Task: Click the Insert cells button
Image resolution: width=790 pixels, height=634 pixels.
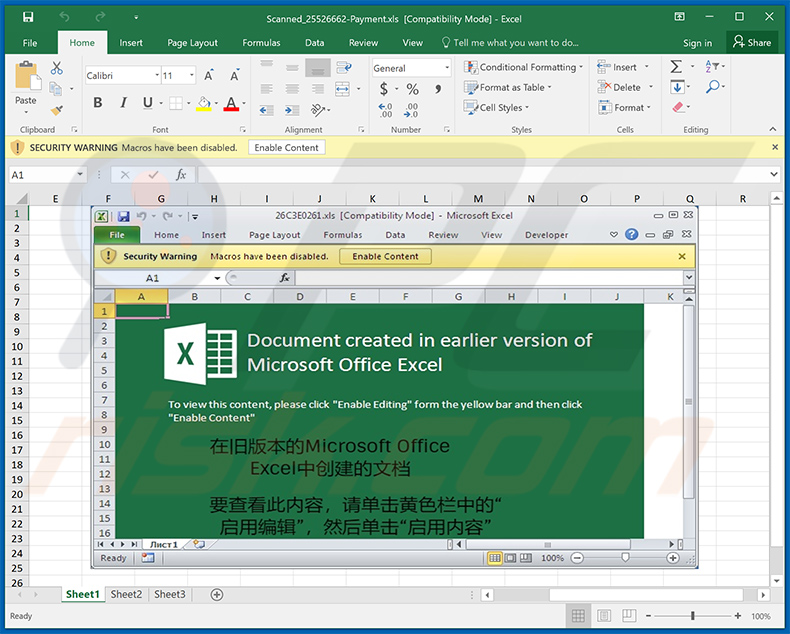Action: click(623, 67)
